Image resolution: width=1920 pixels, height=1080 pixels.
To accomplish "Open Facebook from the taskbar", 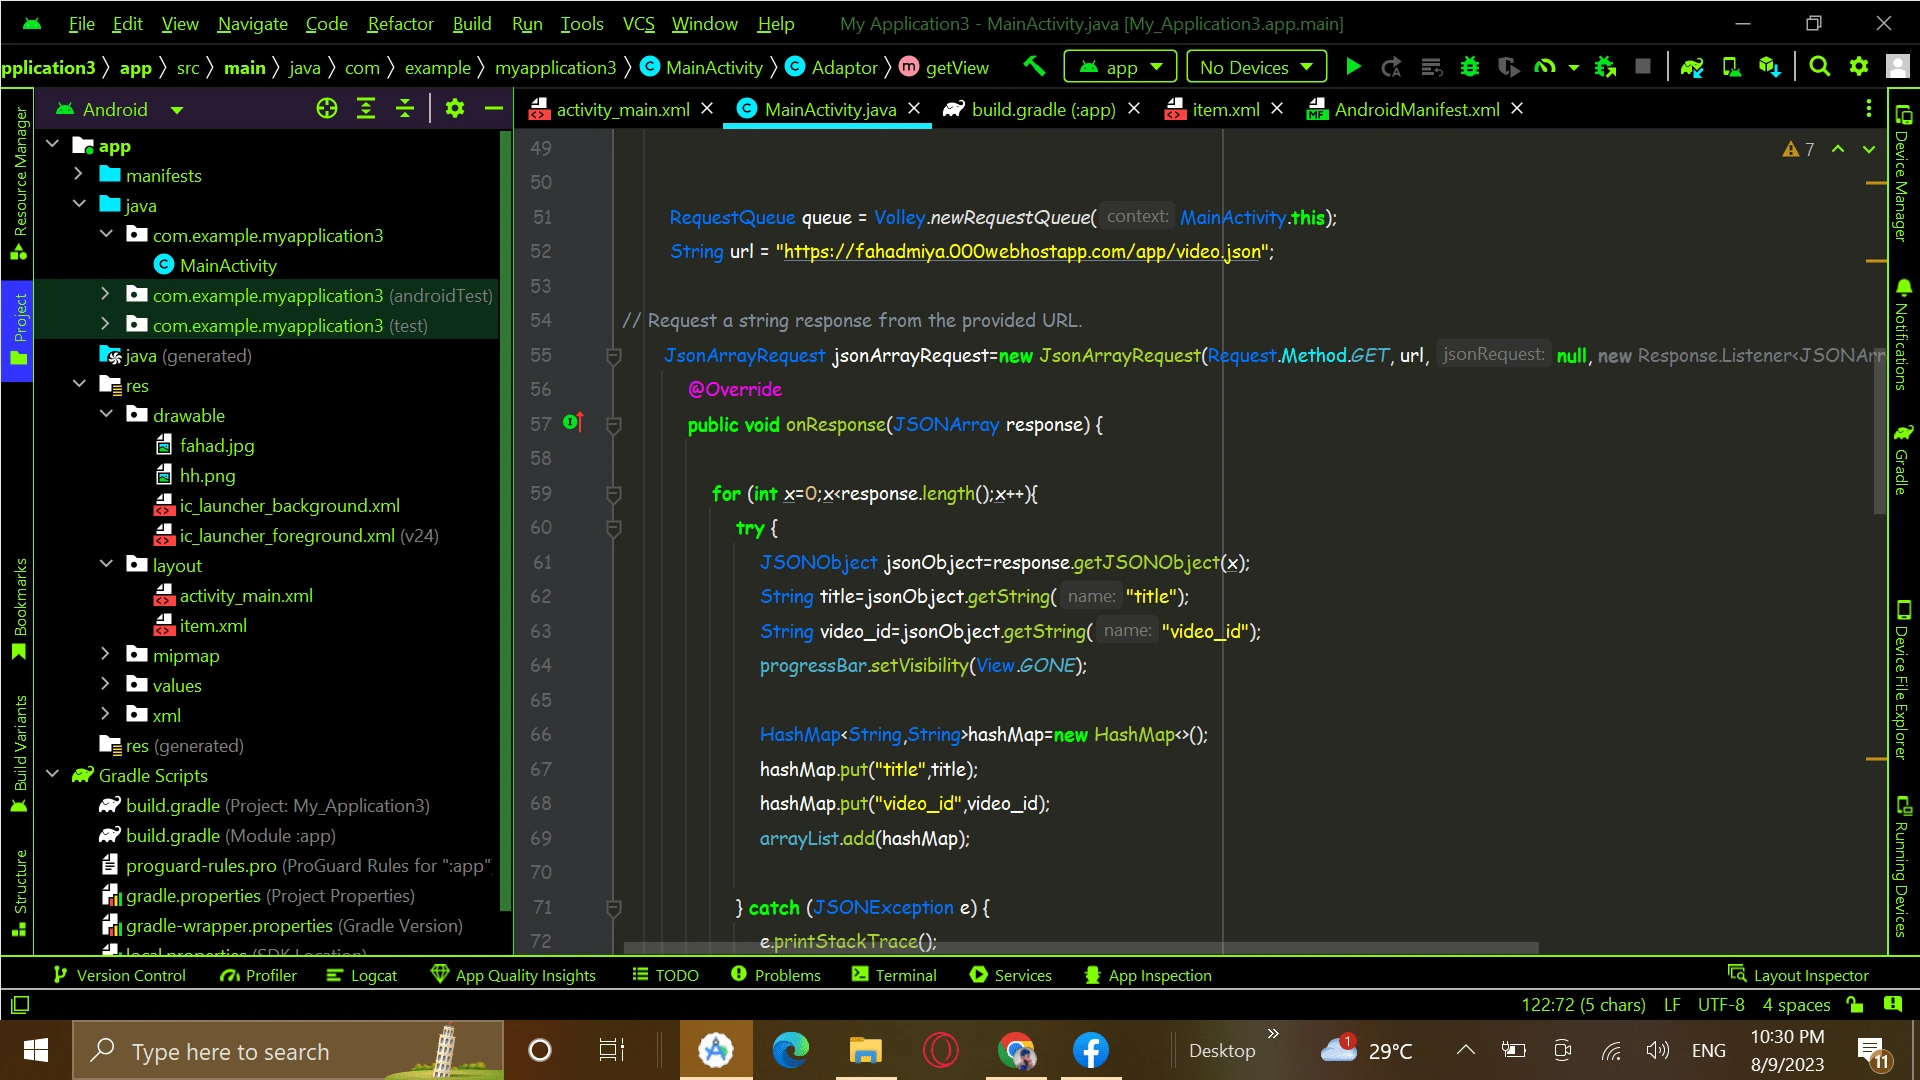I will pyautogui.click(x=1091, y=1050).
